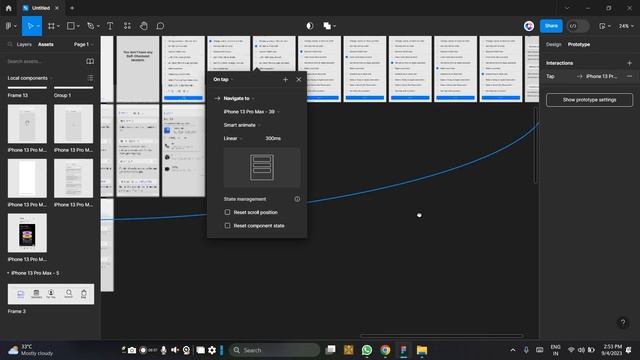Open team library book icon

90,61
